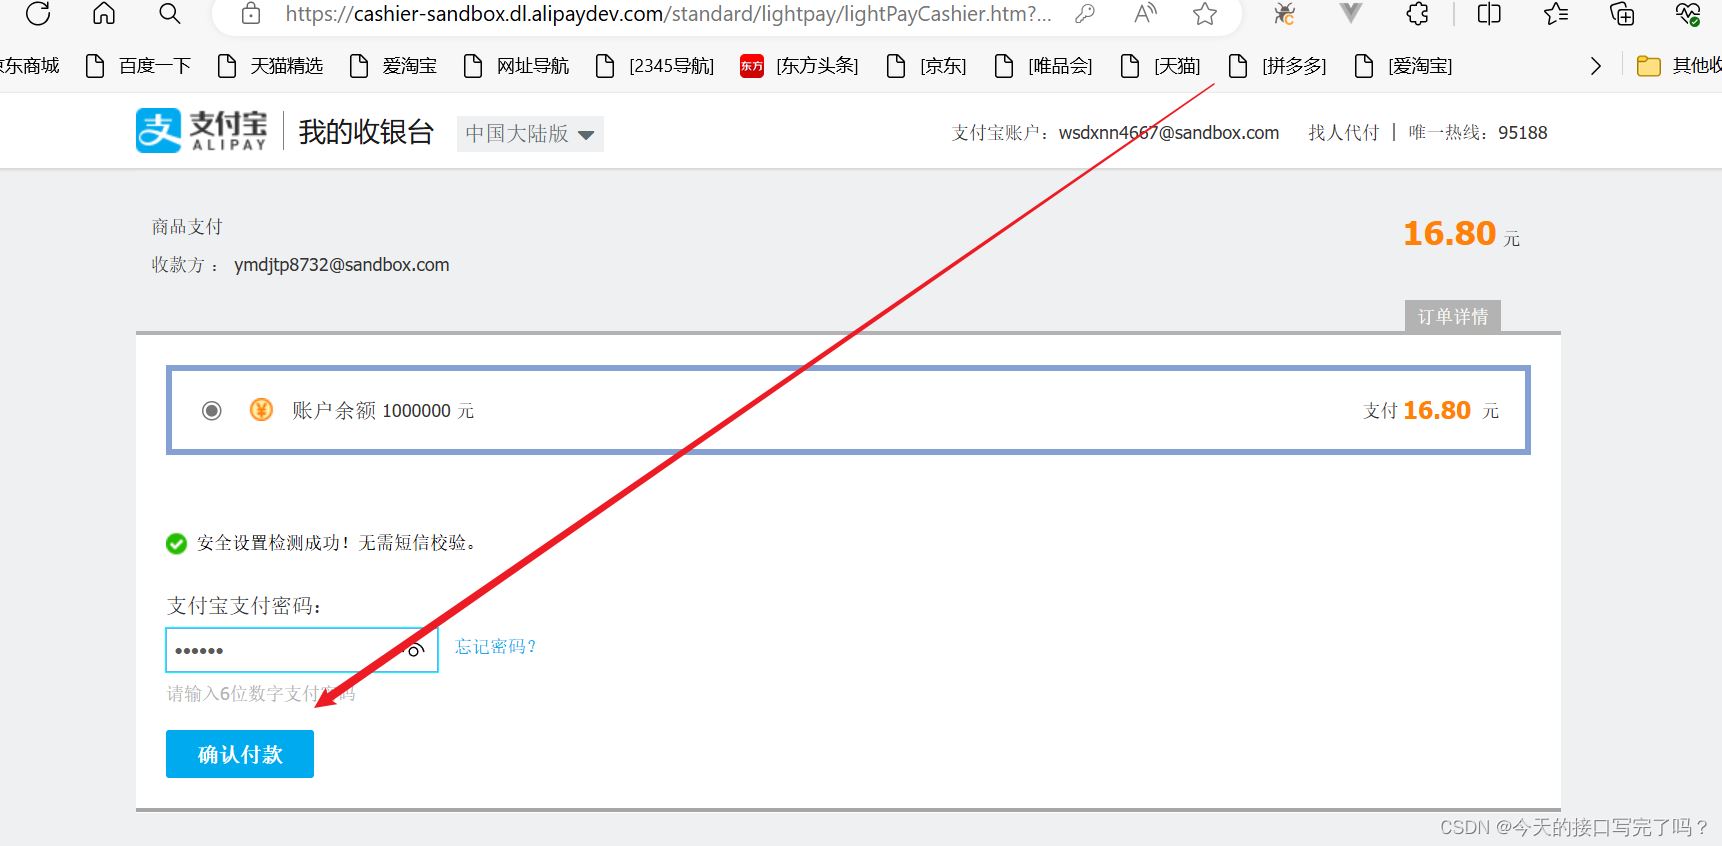
Task: Open the Extensions puzzle icon
Action: tap(1417, 14)
